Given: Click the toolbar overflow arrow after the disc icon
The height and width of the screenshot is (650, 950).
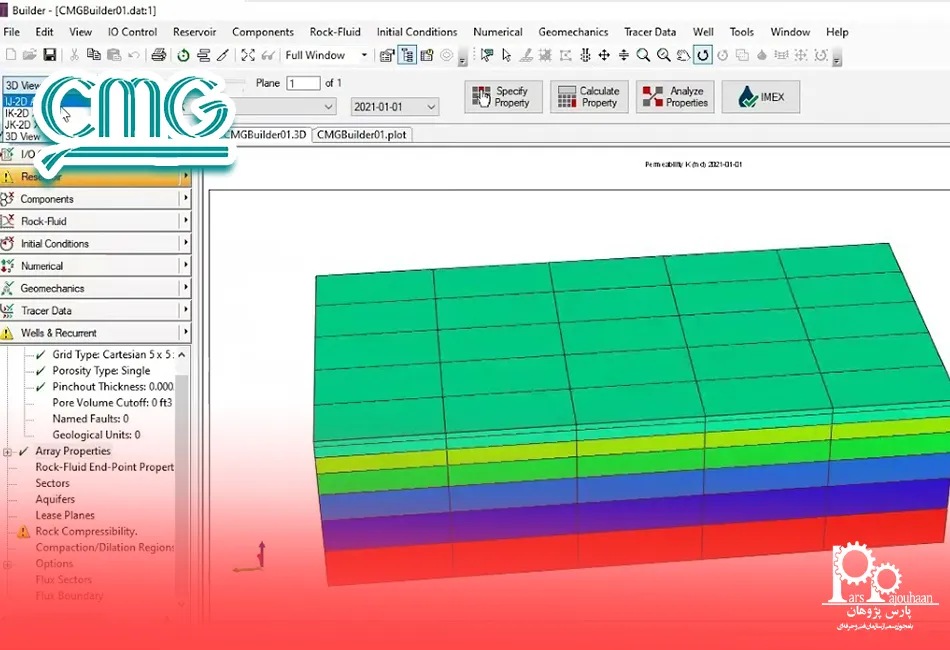Looking at the screenshot, I should [462, 59].
